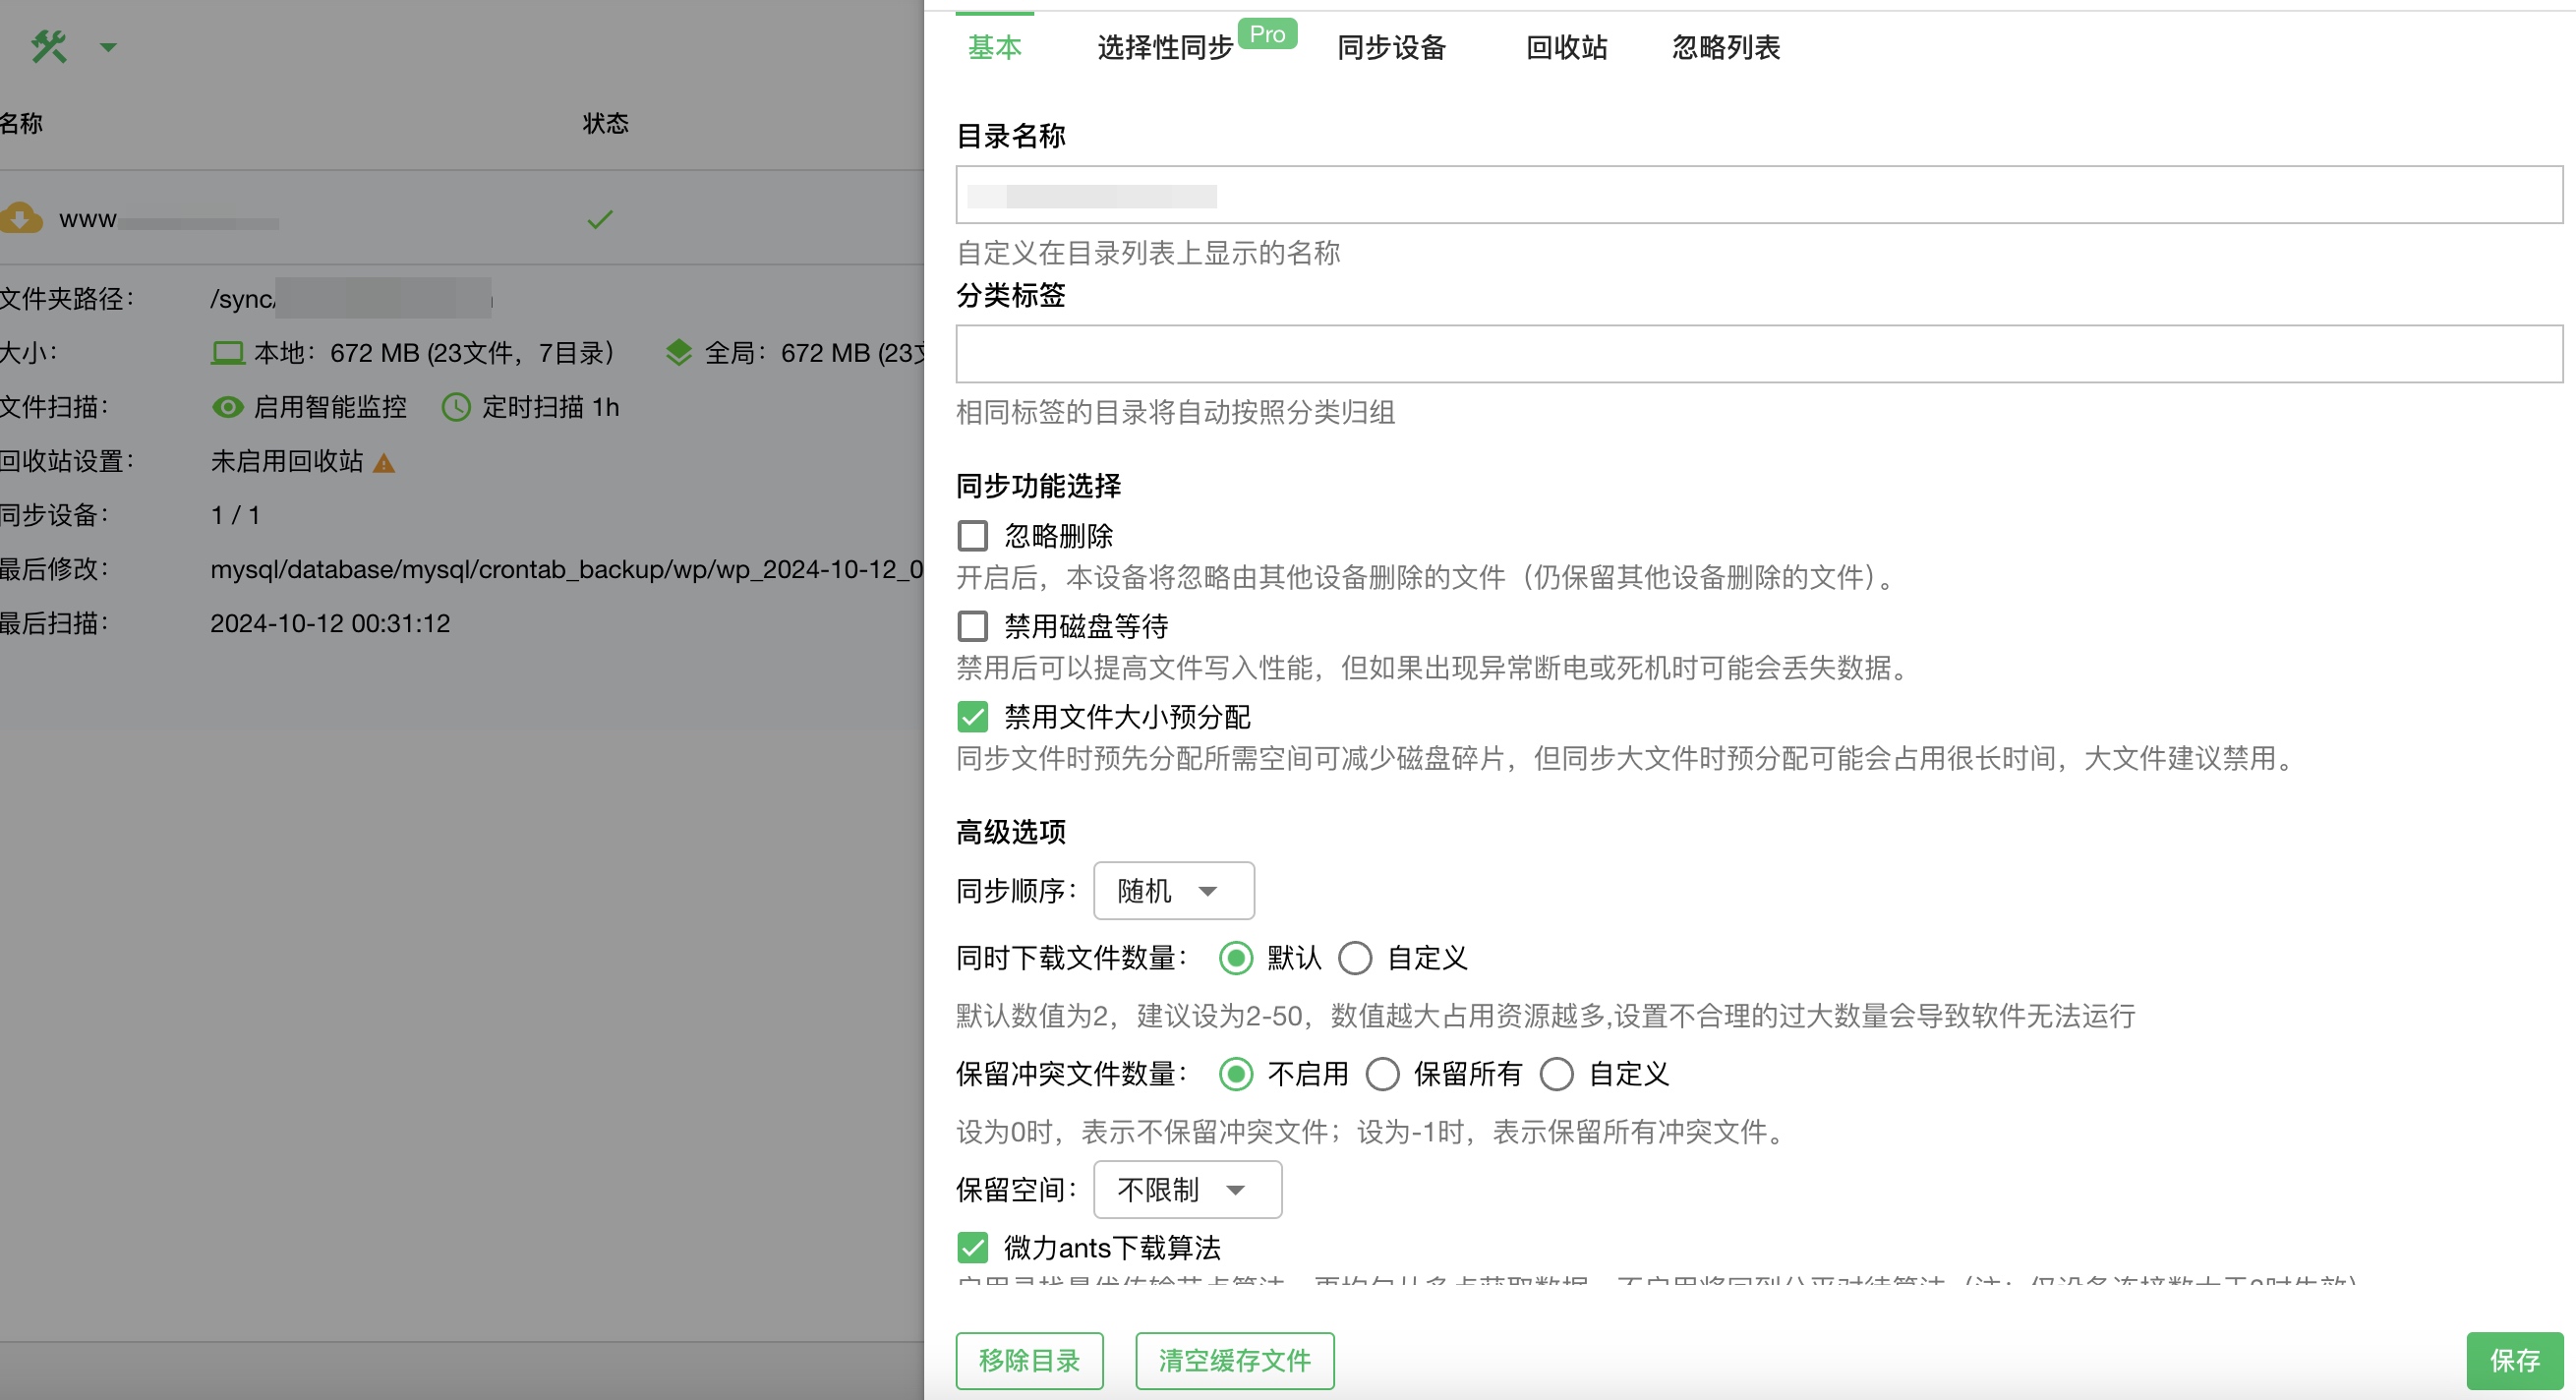Open the wrench tools icon menu
The height and width of the screenshot is (1400, 2576).
(x=49, y=46)
